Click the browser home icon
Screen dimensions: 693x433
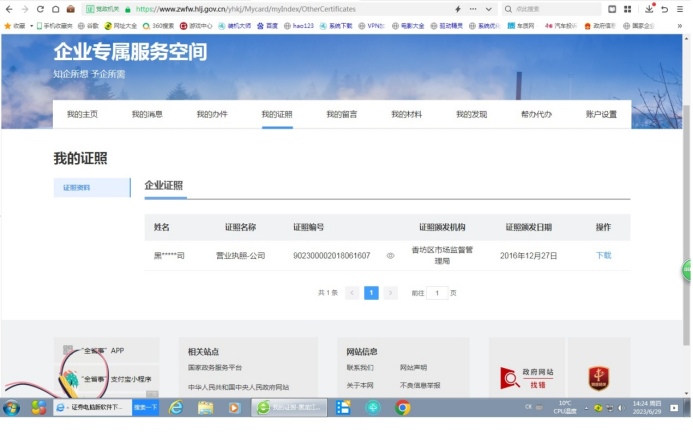point(55,9)
